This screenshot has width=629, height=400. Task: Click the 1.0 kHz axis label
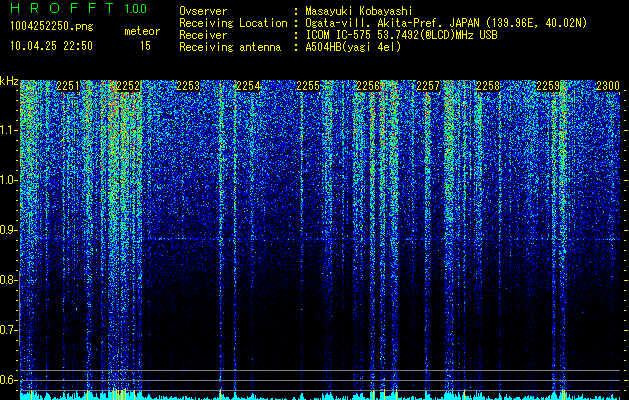click(x=8, y=180)
